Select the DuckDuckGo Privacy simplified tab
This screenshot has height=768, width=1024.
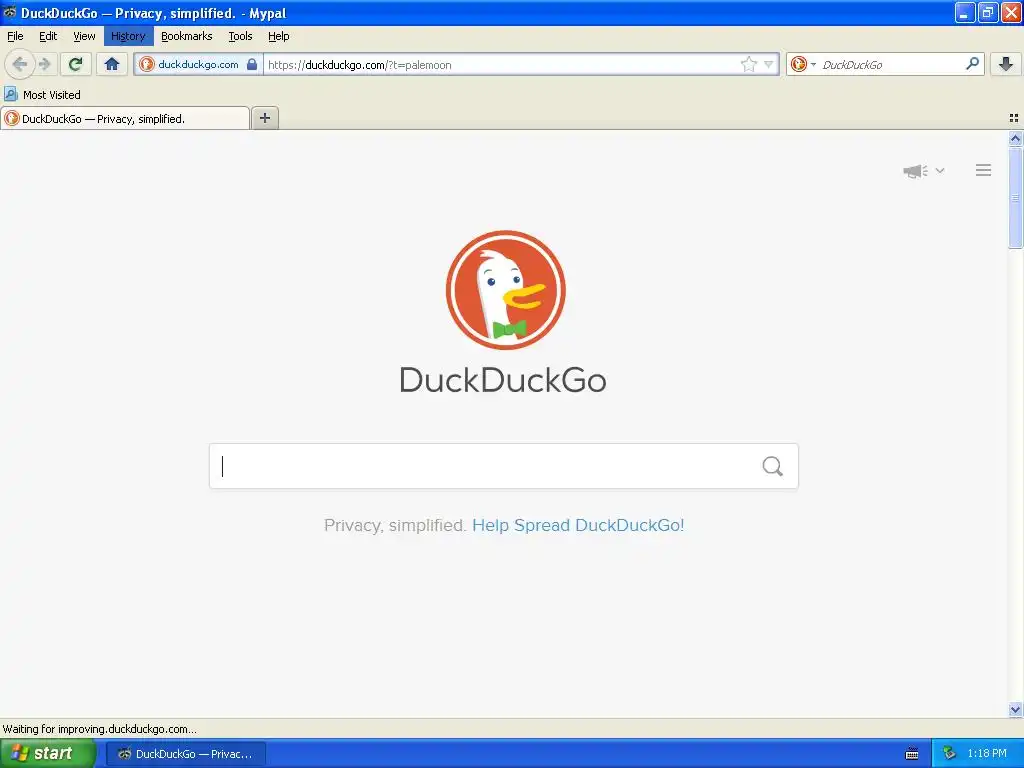125,118
